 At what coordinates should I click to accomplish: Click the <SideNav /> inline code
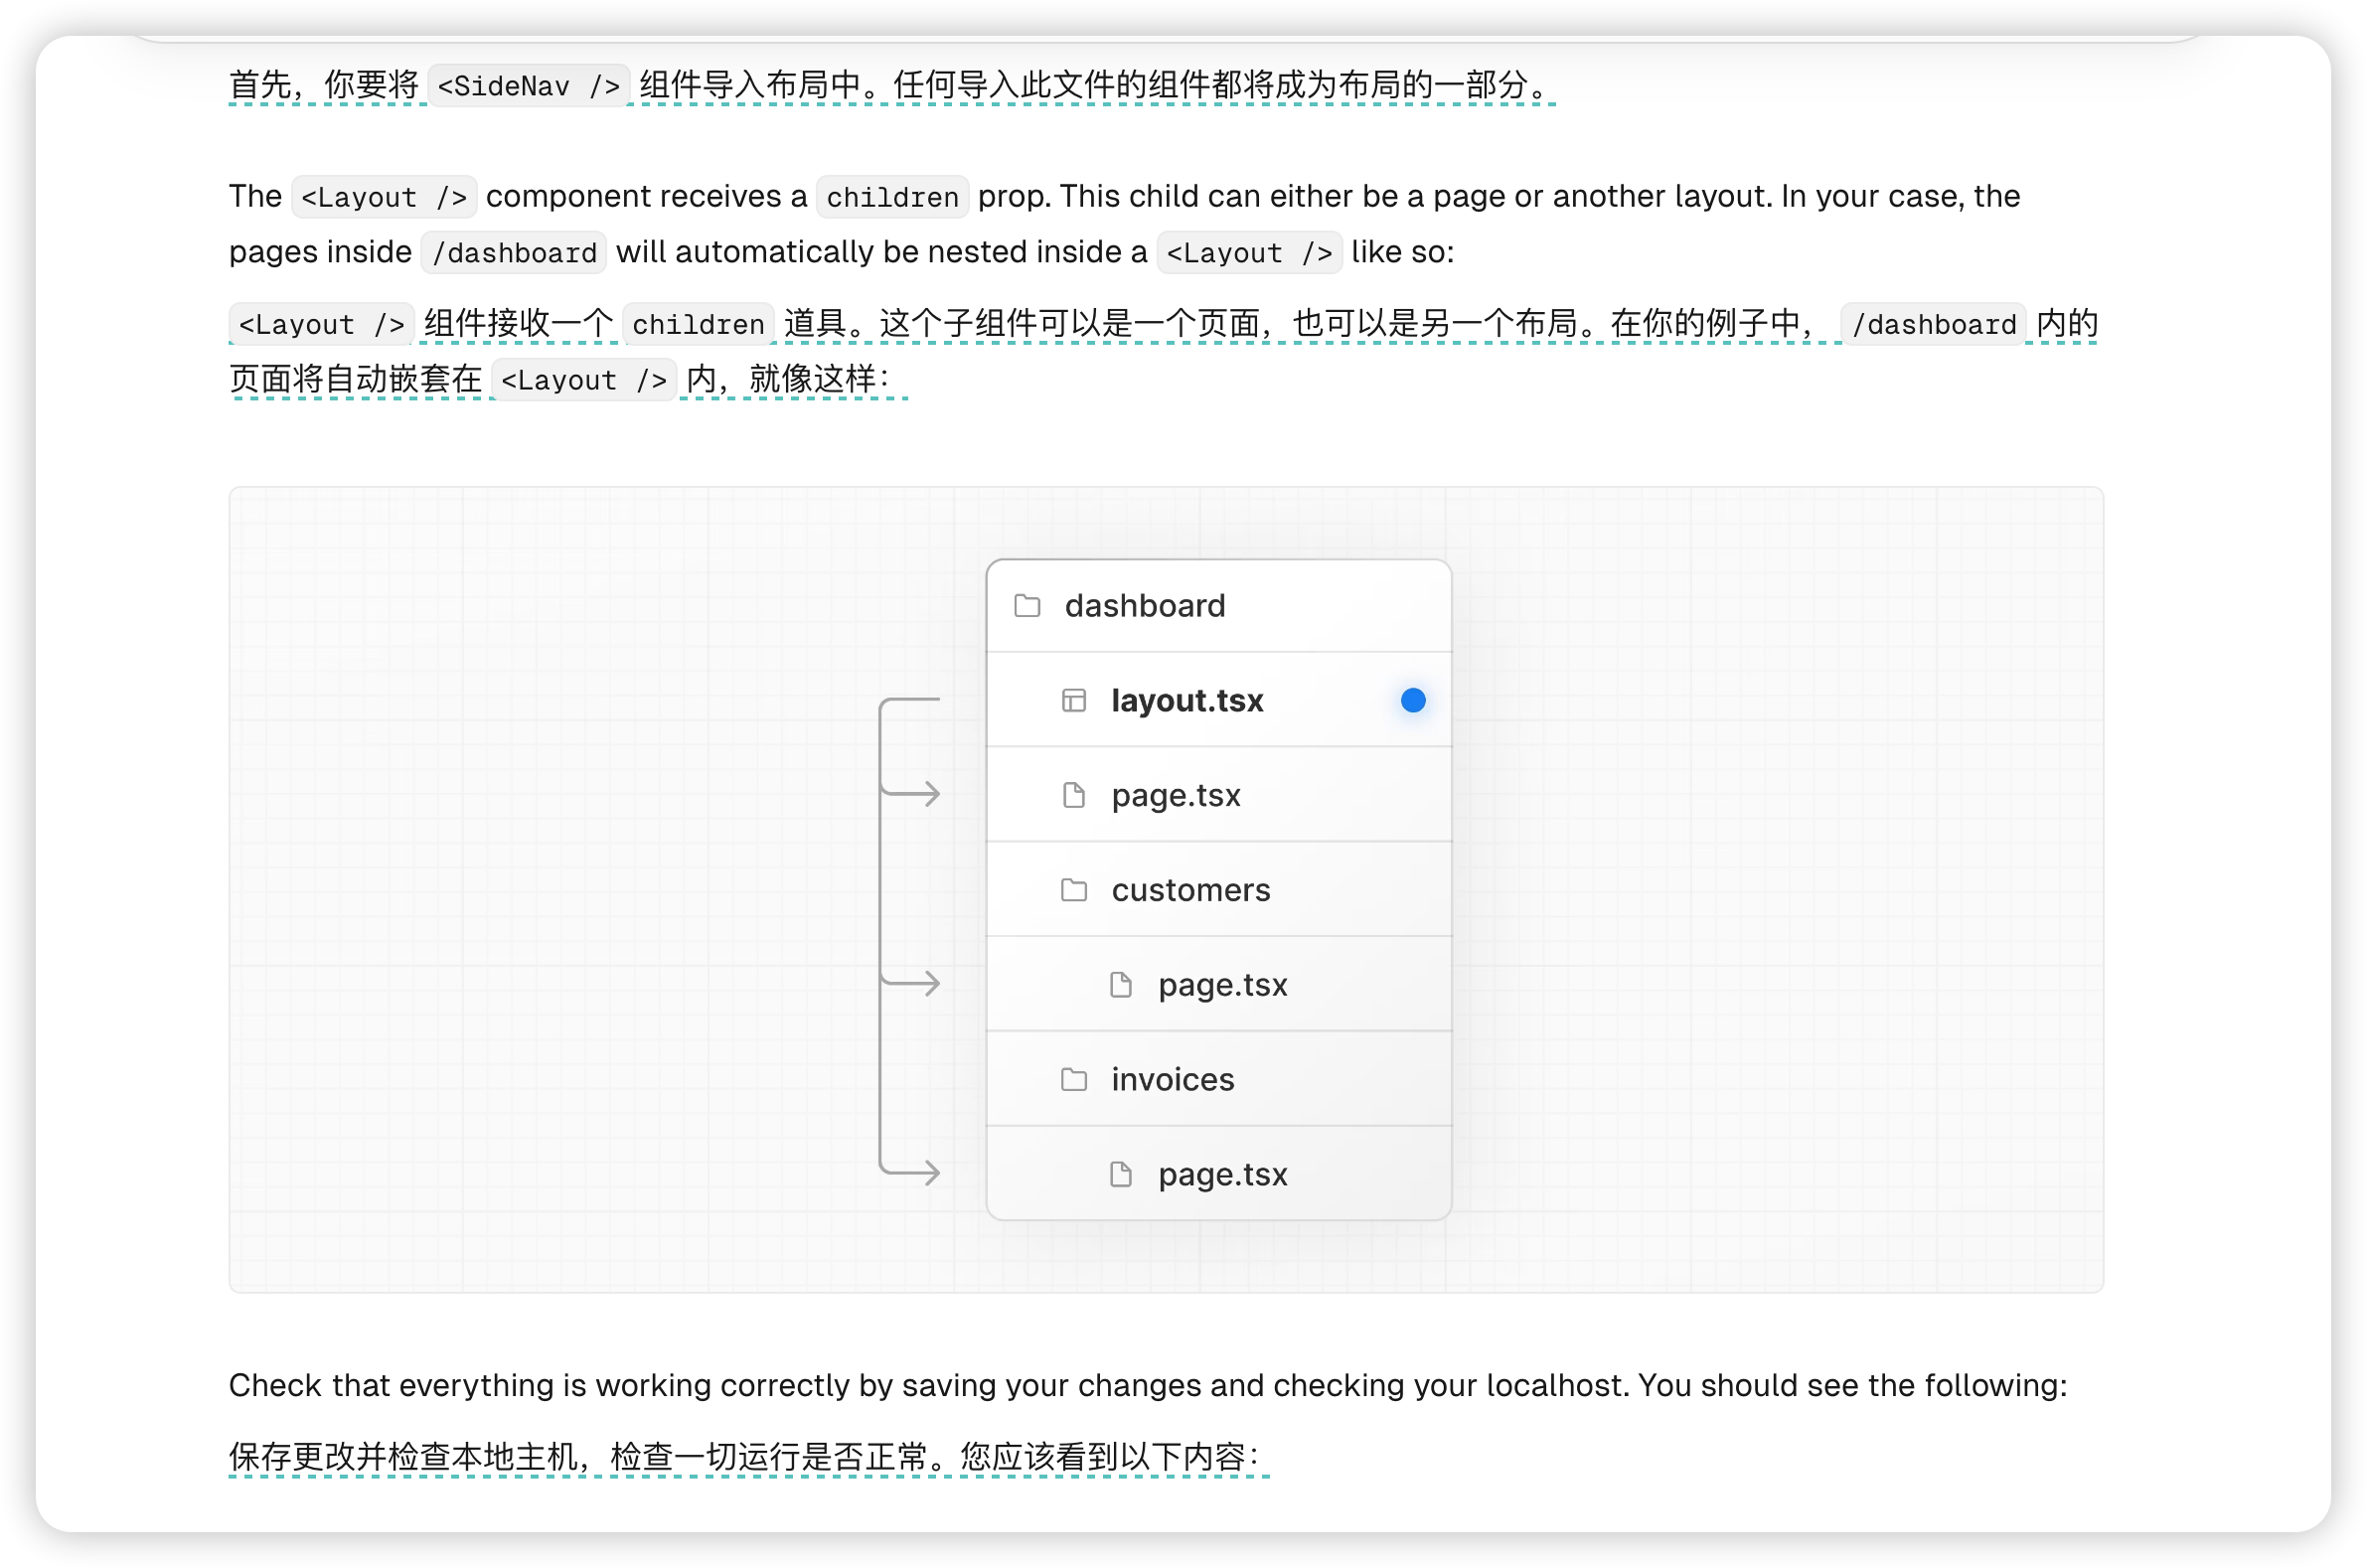coord(528,86)
